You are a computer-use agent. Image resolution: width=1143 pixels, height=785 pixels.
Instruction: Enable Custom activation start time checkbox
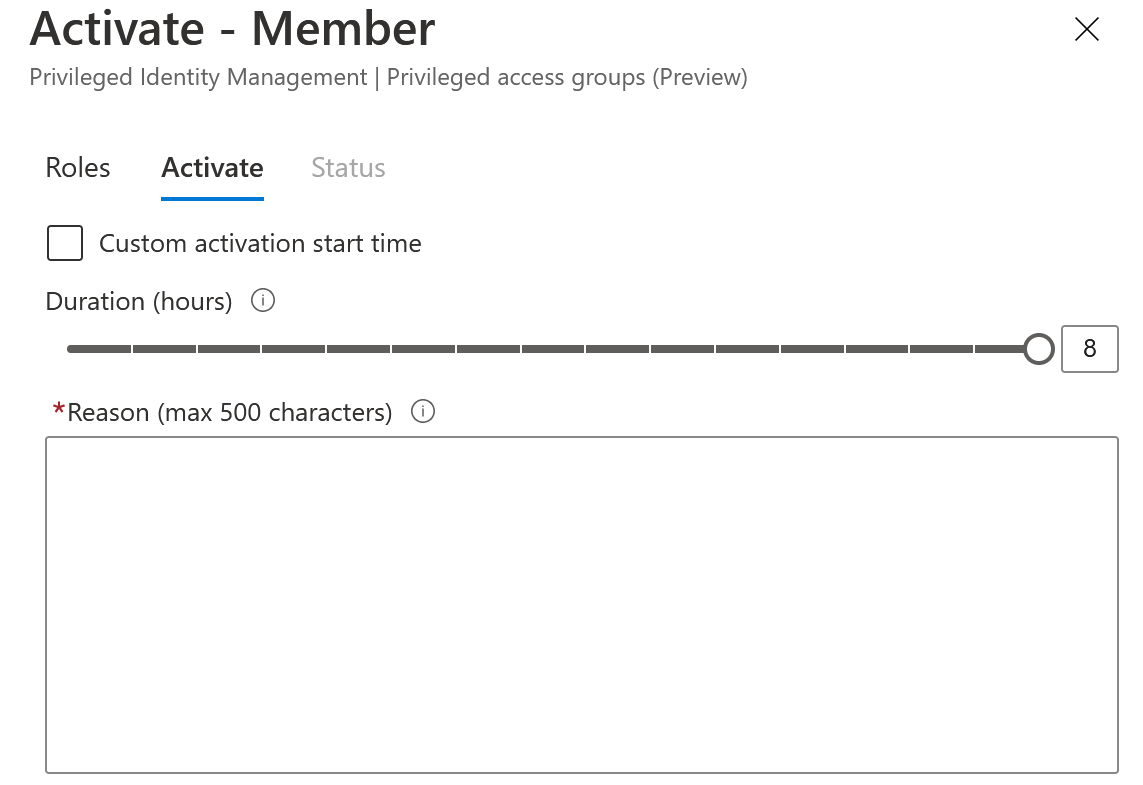(65, 243)
